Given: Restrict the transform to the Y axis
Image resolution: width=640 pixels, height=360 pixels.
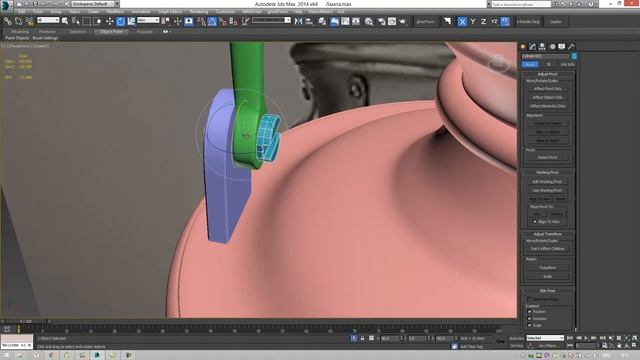Looking at the screenshot, I should pos(473,22).
